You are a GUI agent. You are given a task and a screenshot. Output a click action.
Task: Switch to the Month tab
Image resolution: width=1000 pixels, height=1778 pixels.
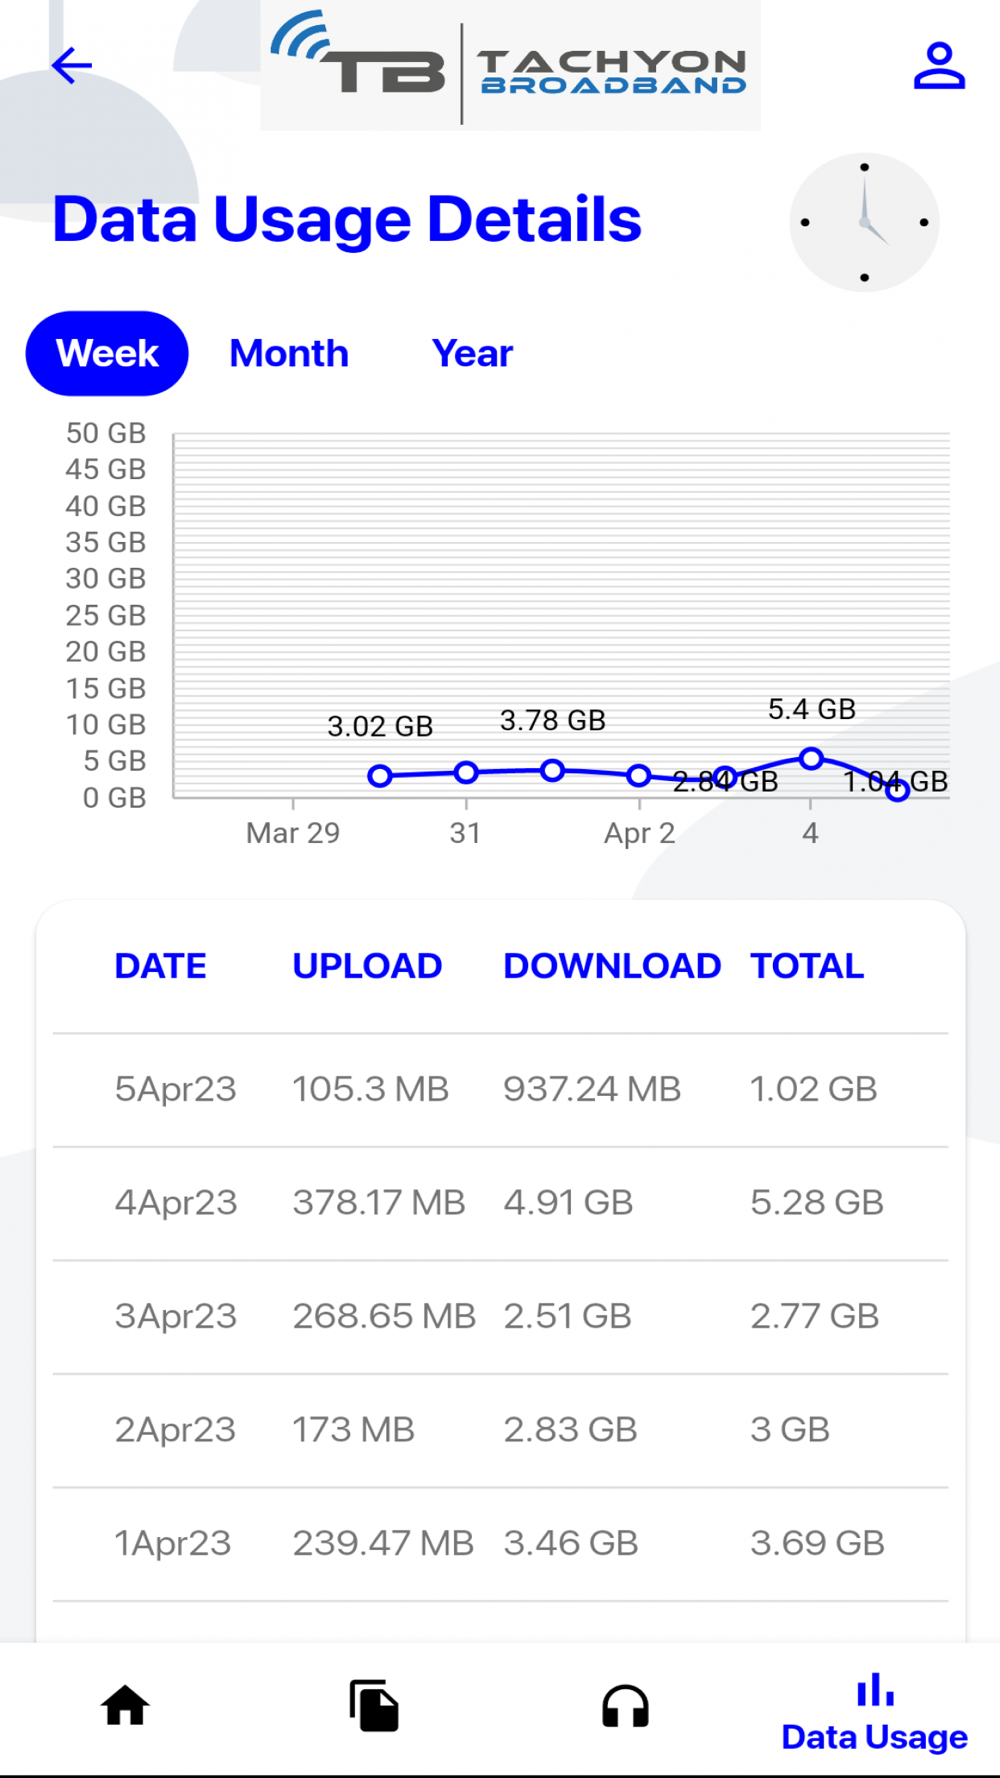[289, 353]
